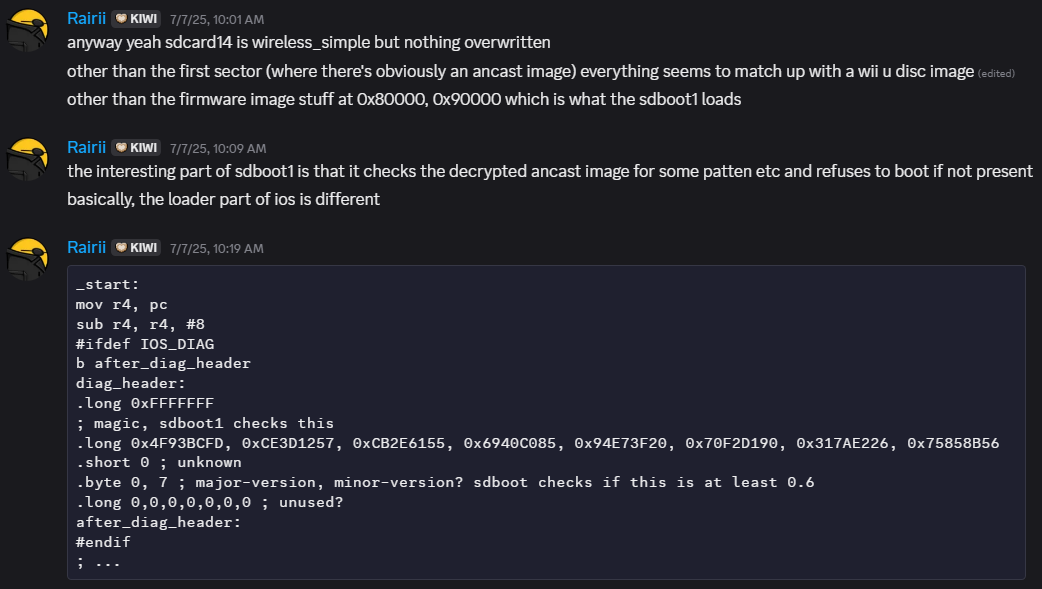This screenshot has height=589, width=1042.
Task: Open Rairii's profile from the 10:01 AM username
Action: [86, 19]
